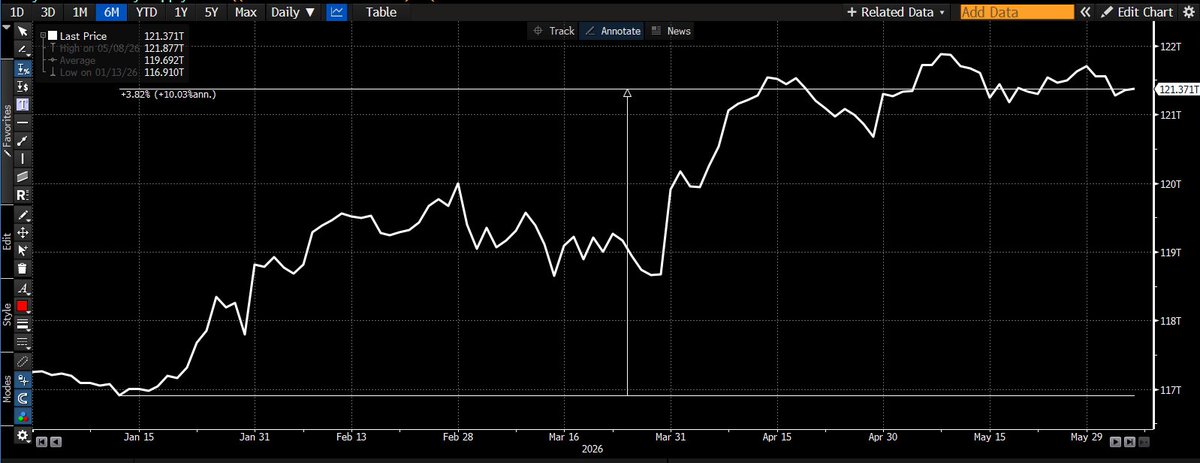This screenshot has width=1200, height=463.
Task: Select the move crosshair arrows tool
Action: click(x=24, y=233)
